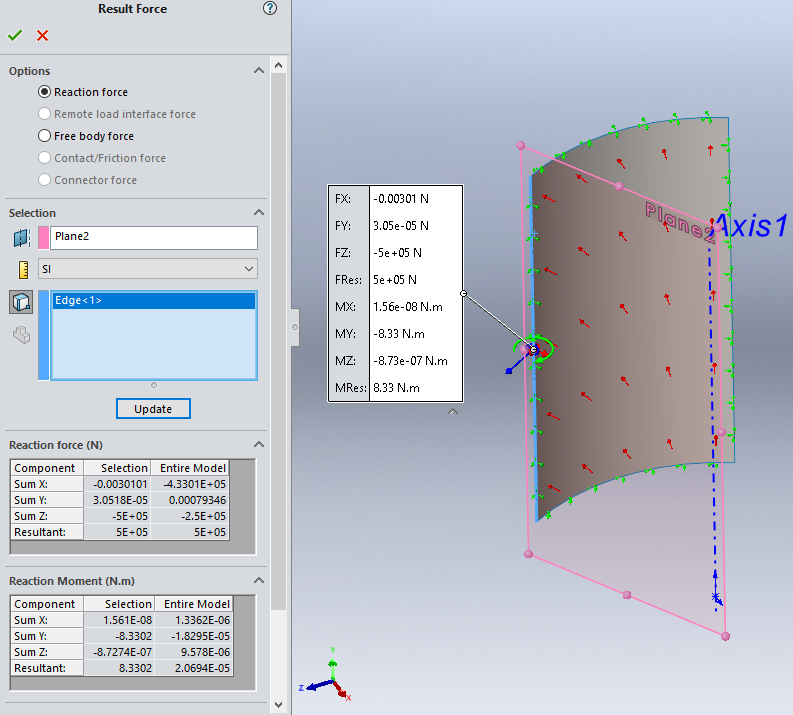Collapse the Reaction force (N) section

(259, 445)
